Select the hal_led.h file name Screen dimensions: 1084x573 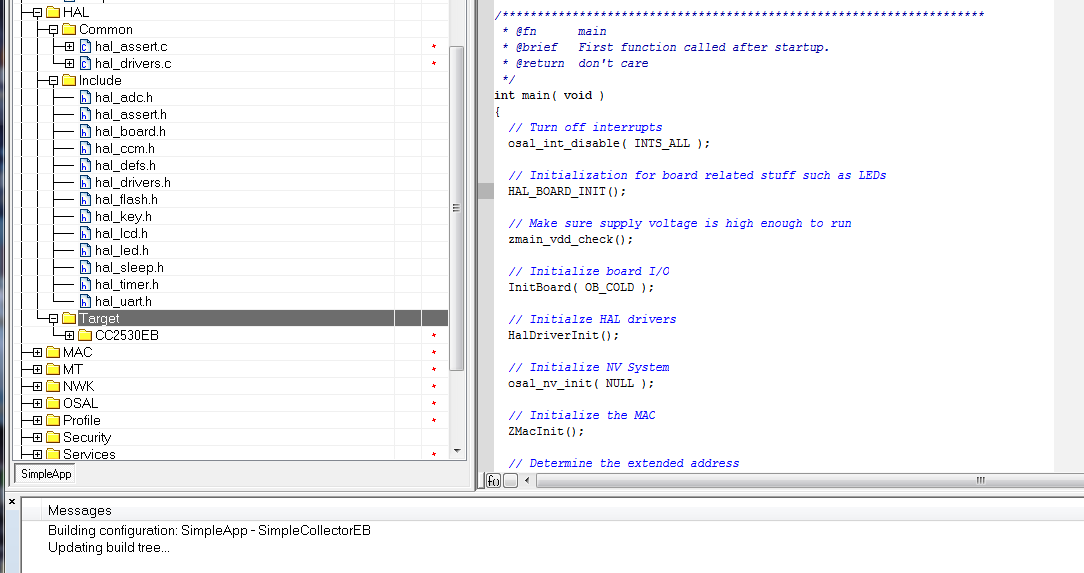122,250
